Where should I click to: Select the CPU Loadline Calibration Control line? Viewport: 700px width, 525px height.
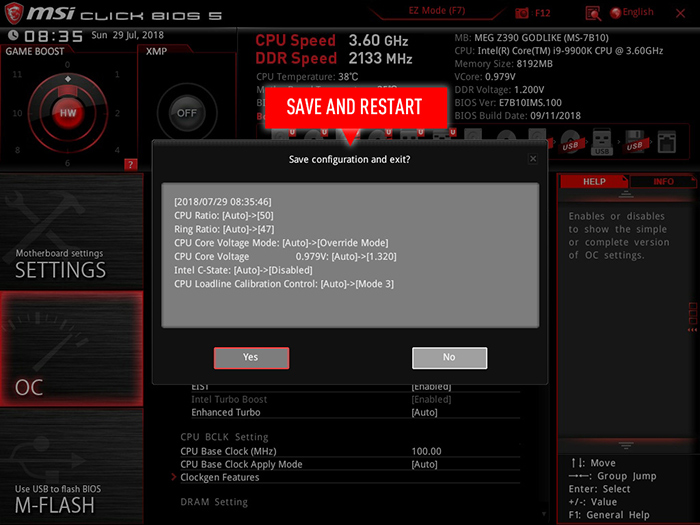pos(284,284)
